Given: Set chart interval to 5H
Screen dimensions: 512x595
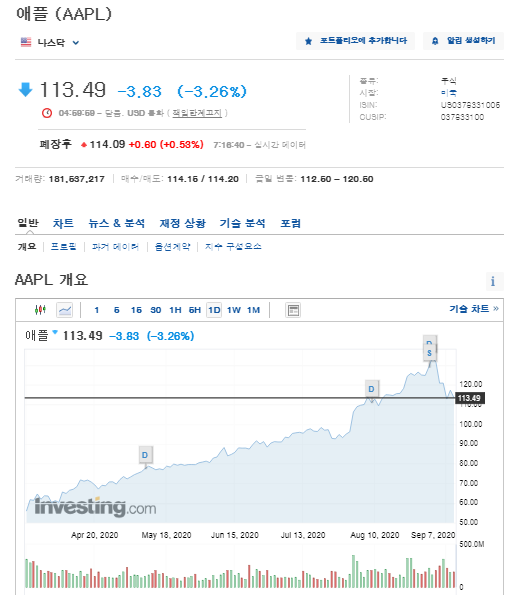Looking at the screenshot, I should [195, 310].
